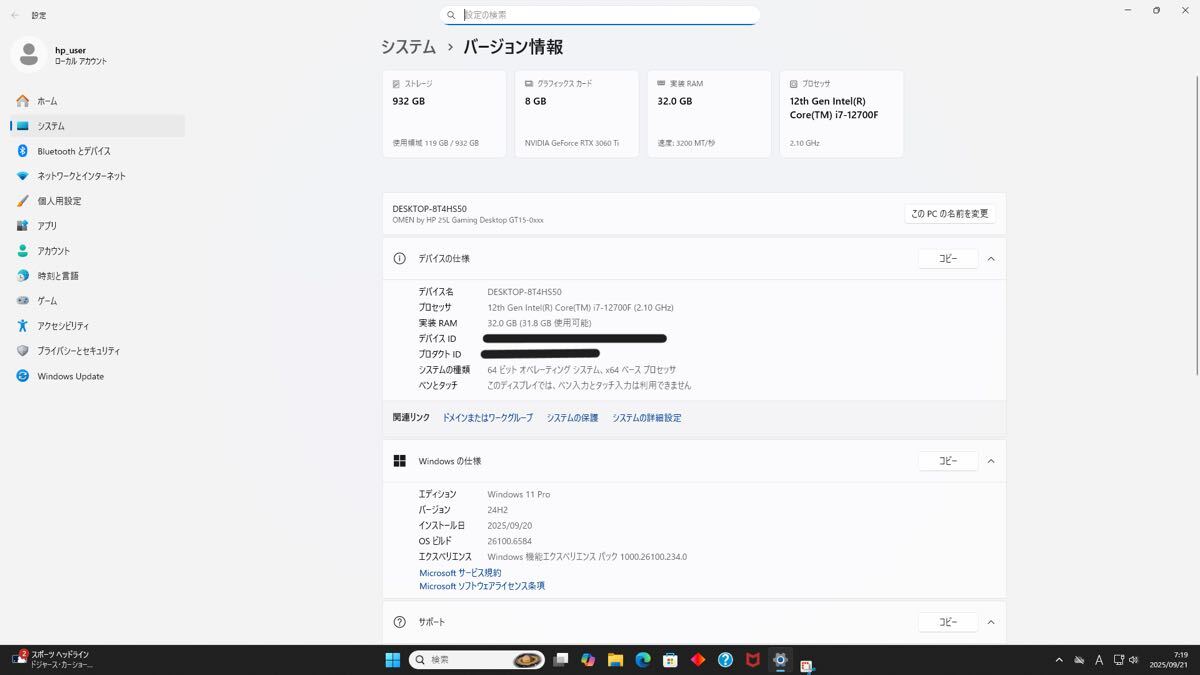Open the ストレージ 932 GB card
This screenshot has width=1200, height=675.
[x=444, y=114]
